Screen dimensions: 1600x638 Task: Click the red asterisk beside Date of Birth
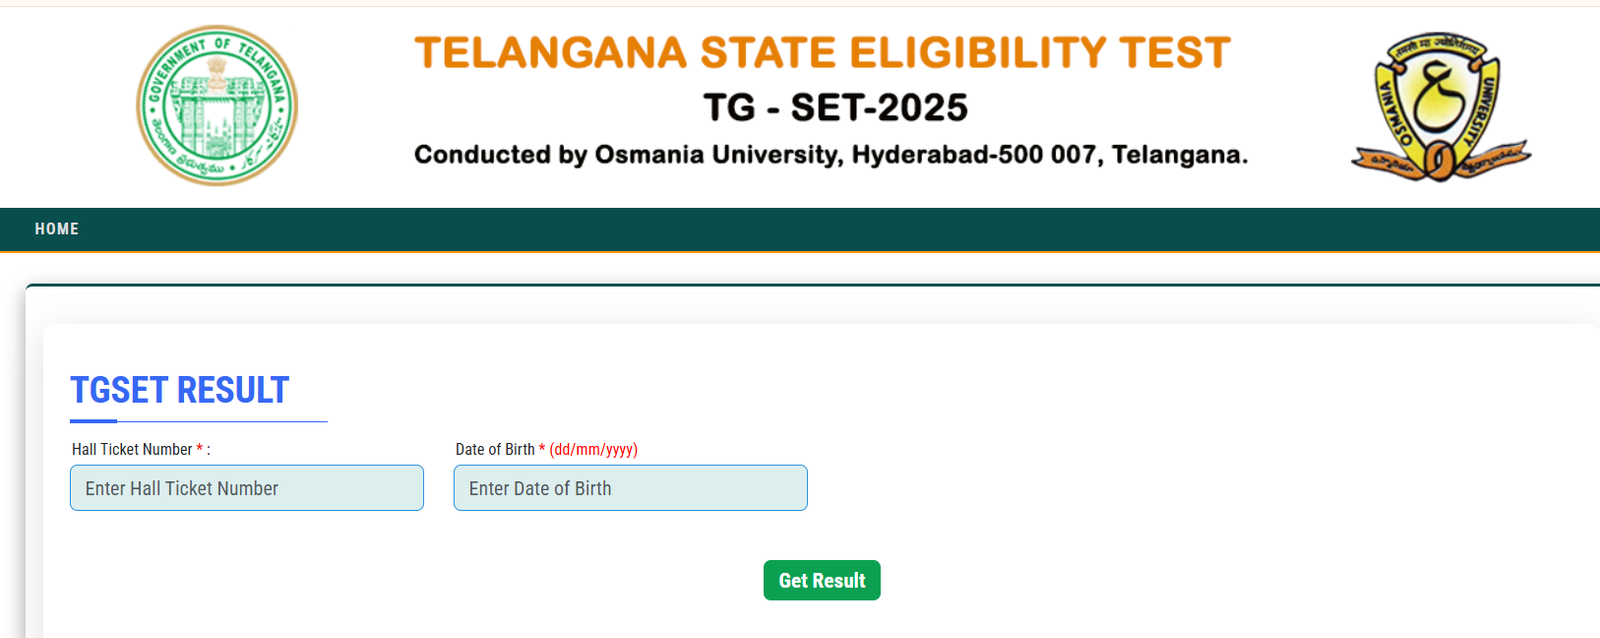coord(541,449)
